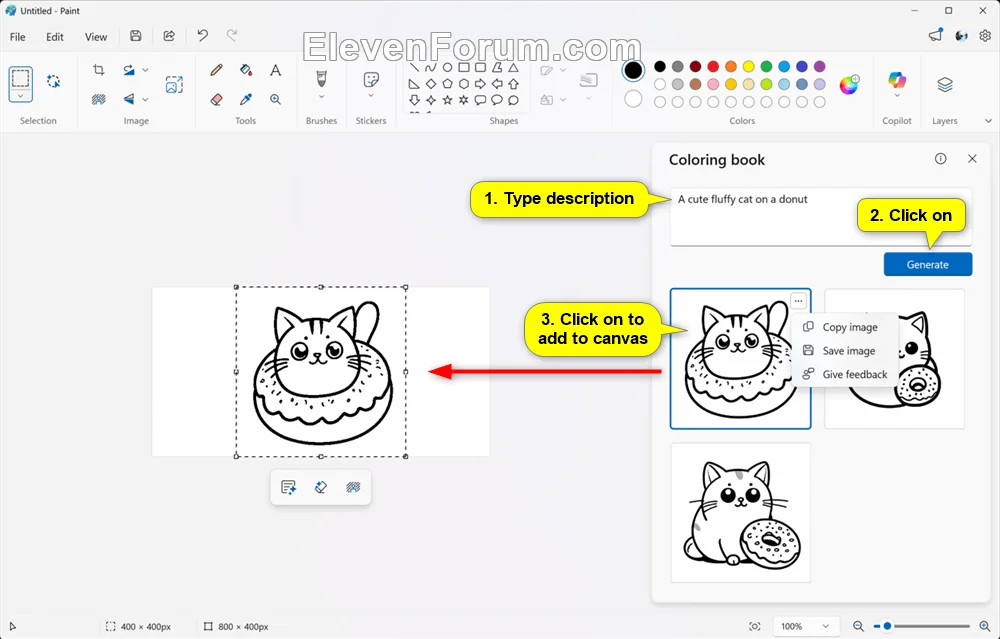Choose Save image from context menu

click(845, 351)
